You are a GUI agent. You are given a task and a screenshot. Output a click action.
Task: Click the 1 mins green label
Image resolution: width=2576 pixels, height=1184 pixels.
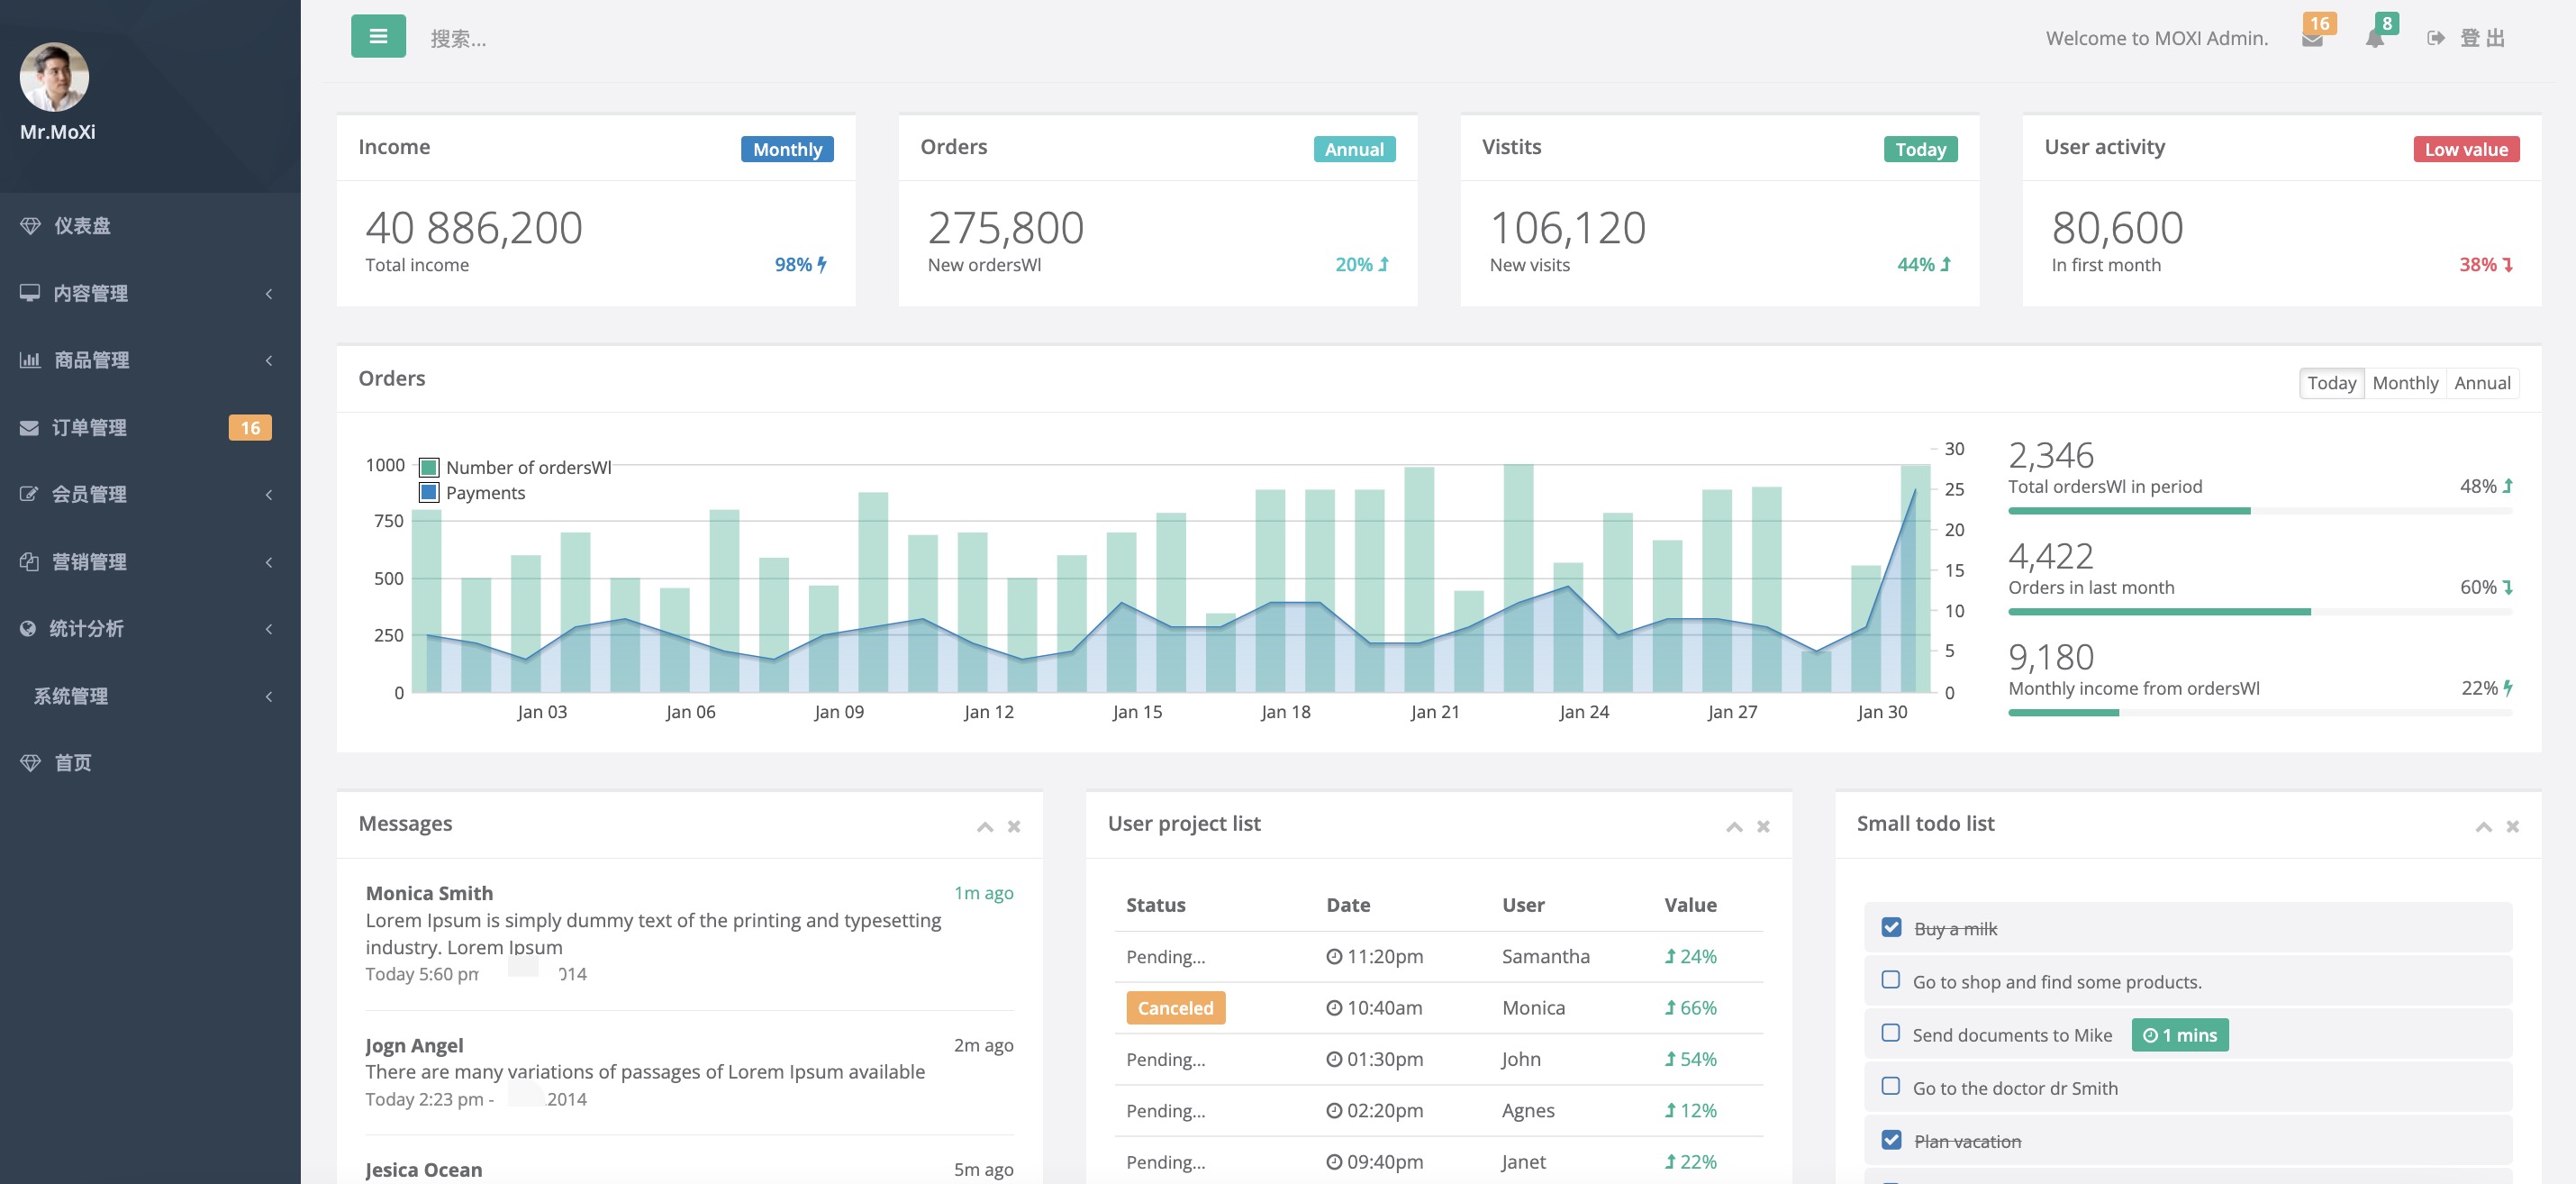point(2180,1035)
